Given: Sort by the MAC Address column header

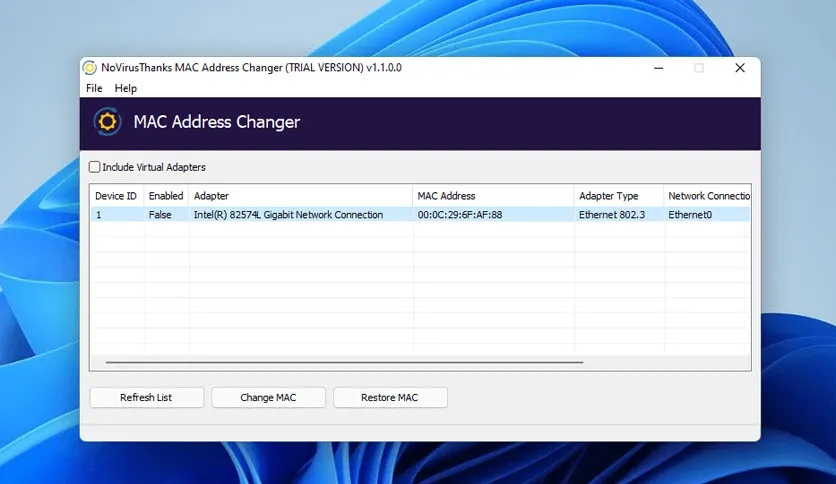Looking at the screenshot, I should click(493, 196).
